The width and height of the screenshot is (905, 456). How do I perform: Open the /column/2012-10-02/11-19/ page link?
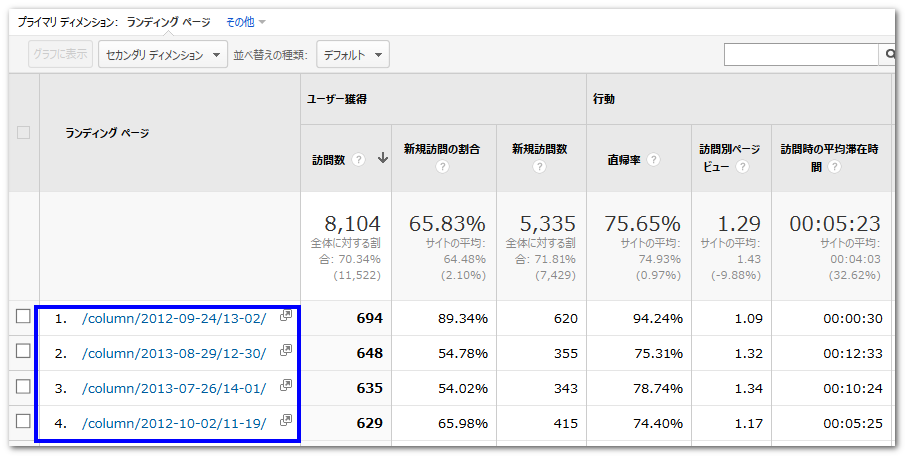(174, 422)
